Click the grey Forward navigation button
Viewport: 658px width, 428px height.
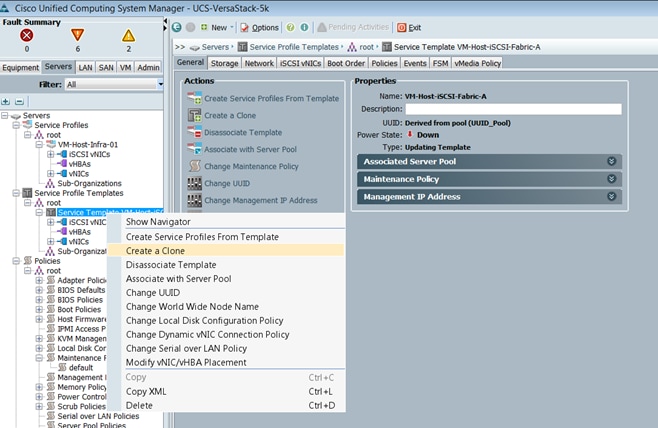click(x=191, y=27)
